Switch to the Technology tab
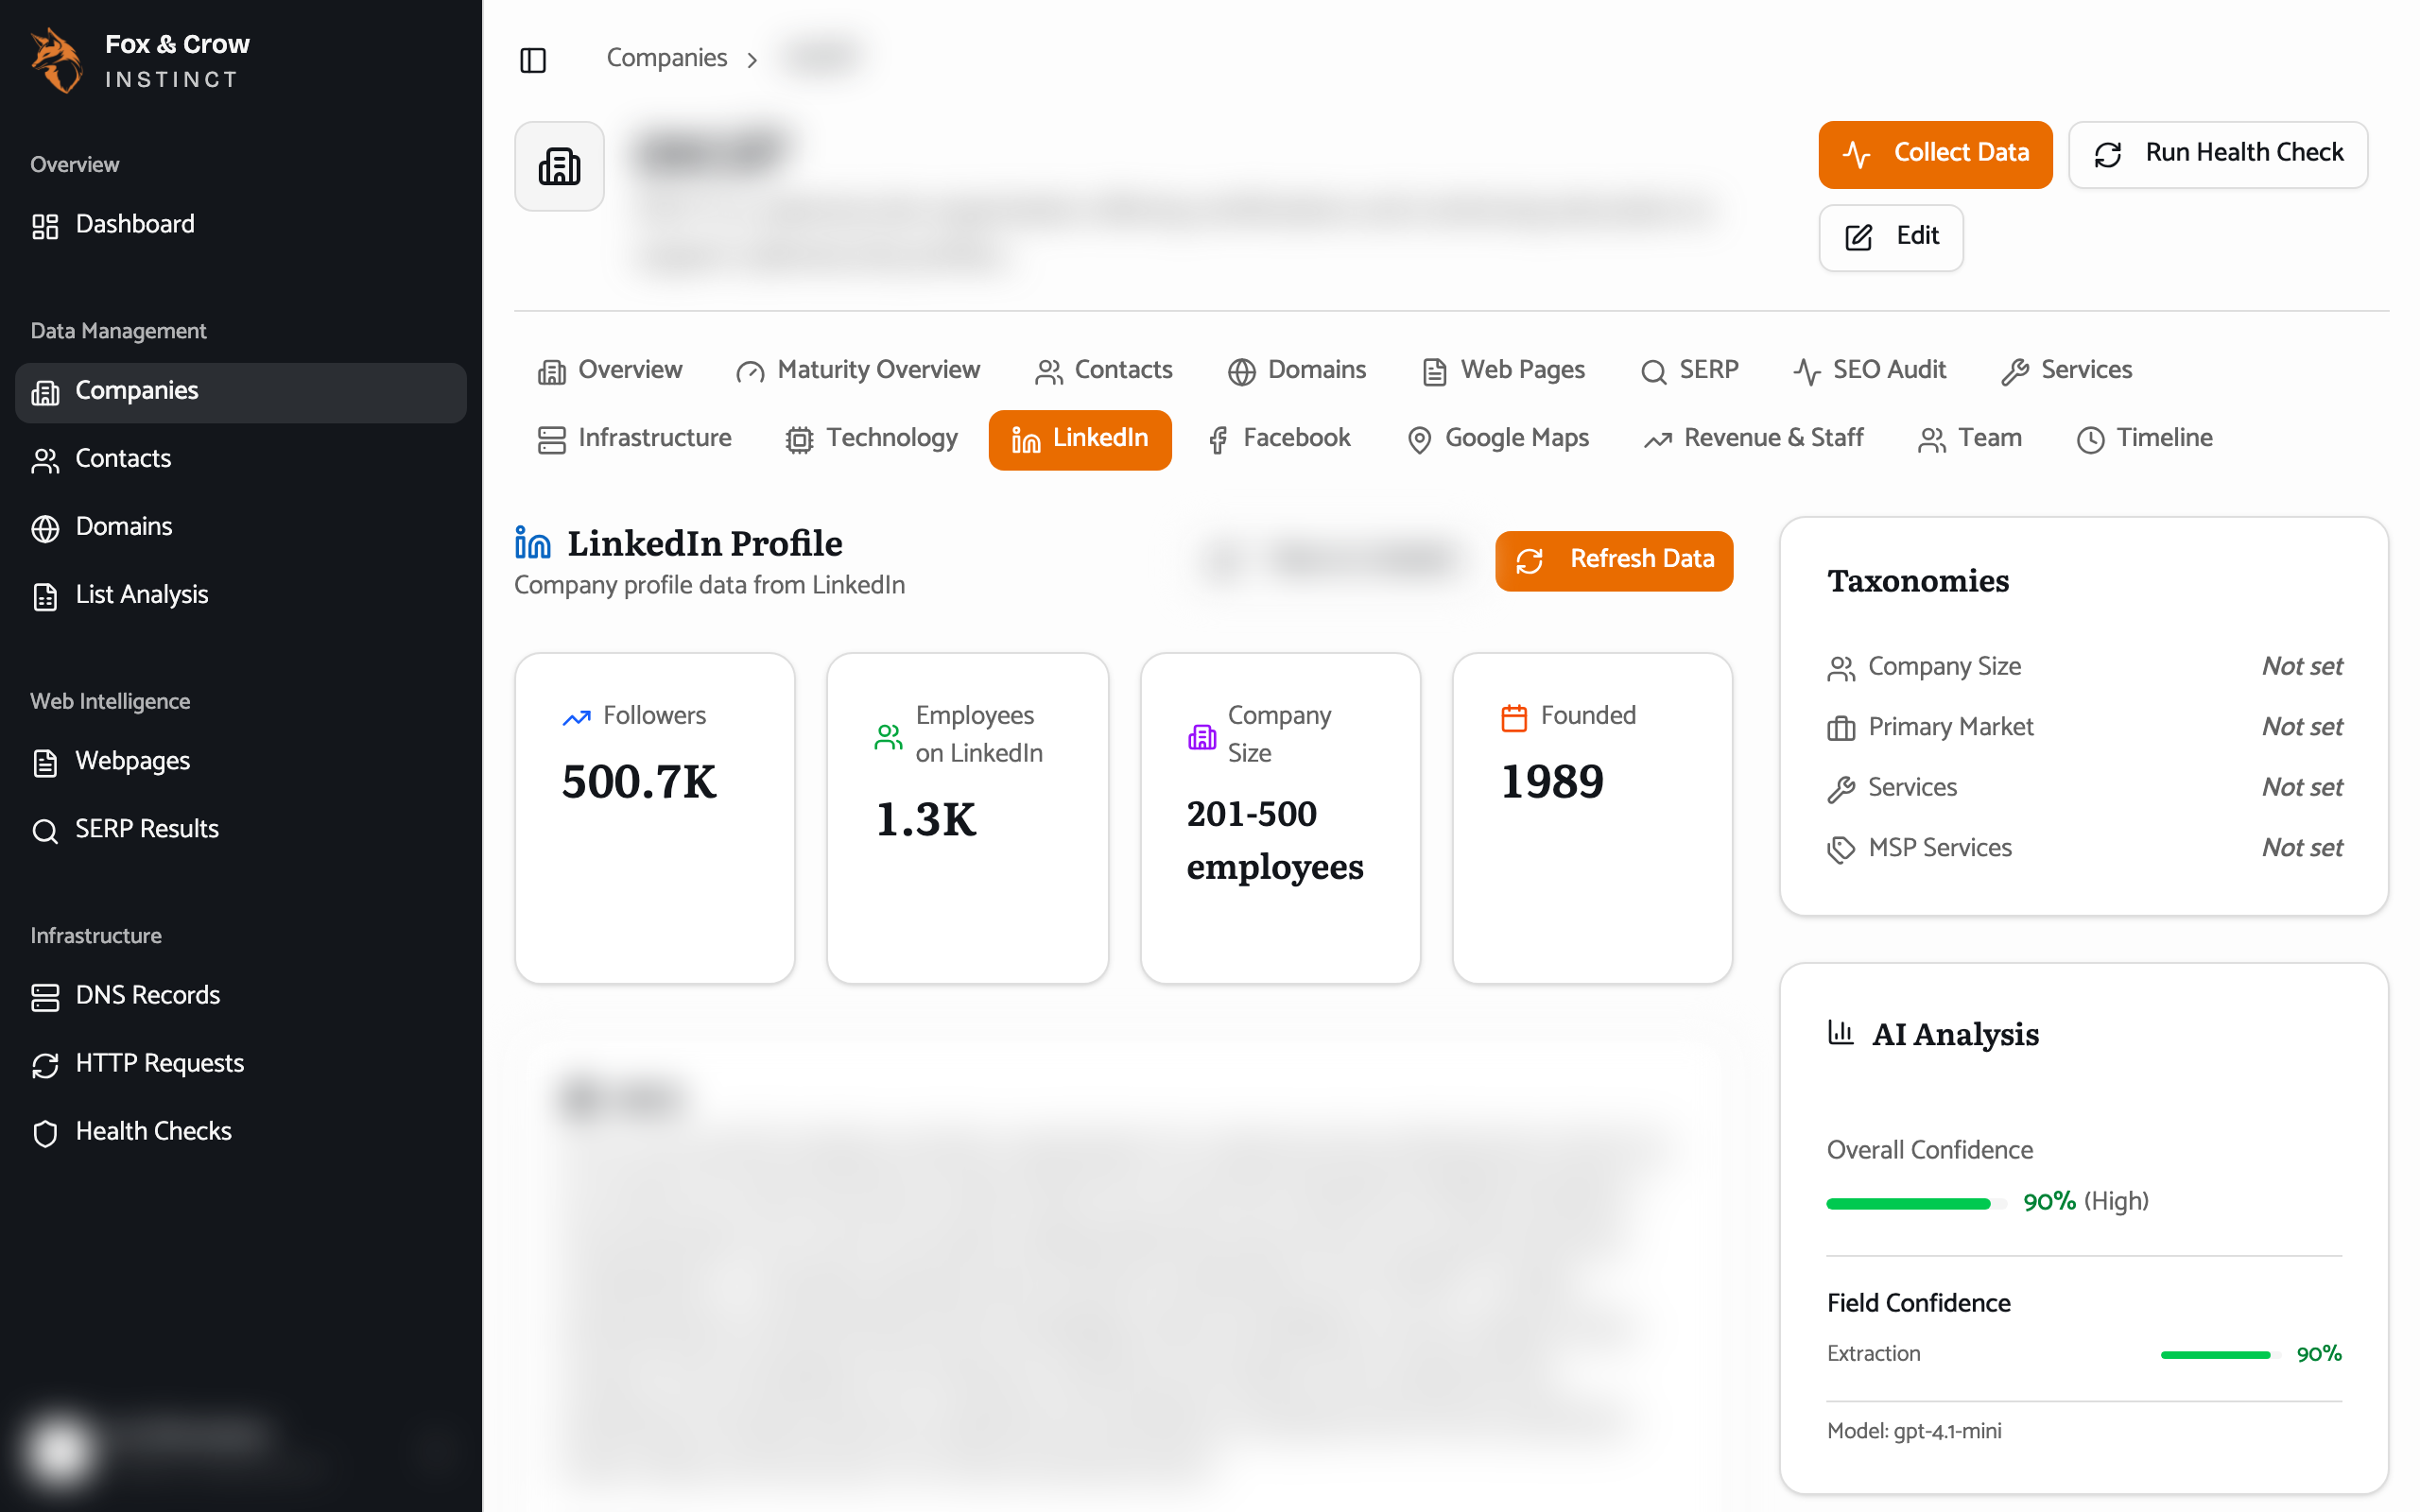2420x1512 pixels. (x=872, y=439)
